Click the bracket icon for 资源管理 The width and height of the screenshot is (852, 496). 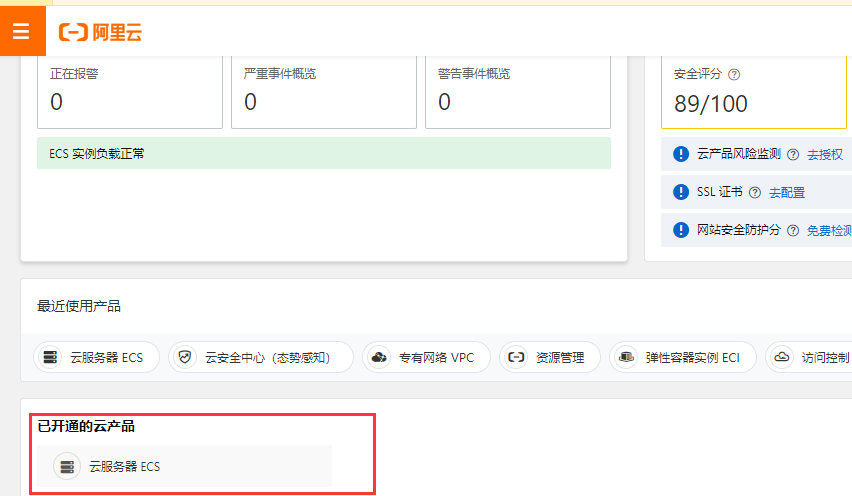tap(516, 357)
